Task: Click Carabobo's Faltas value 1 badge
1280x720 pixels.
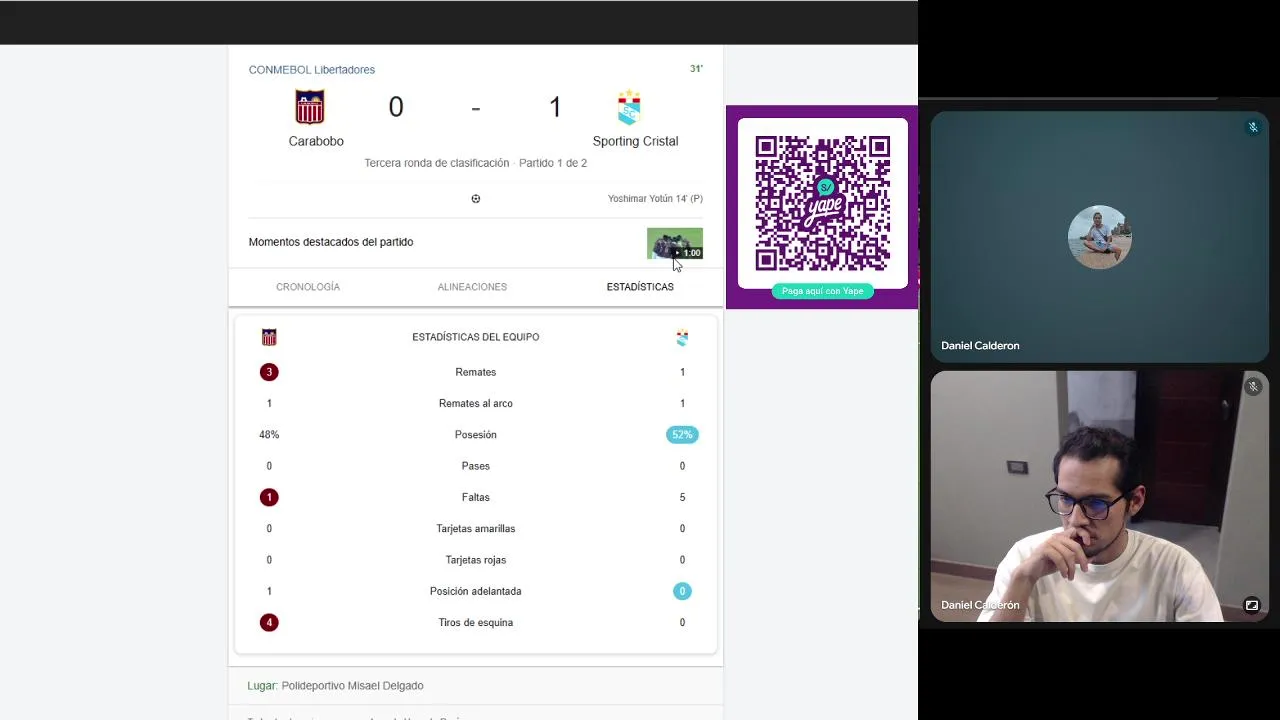Action: click(268, 497)
